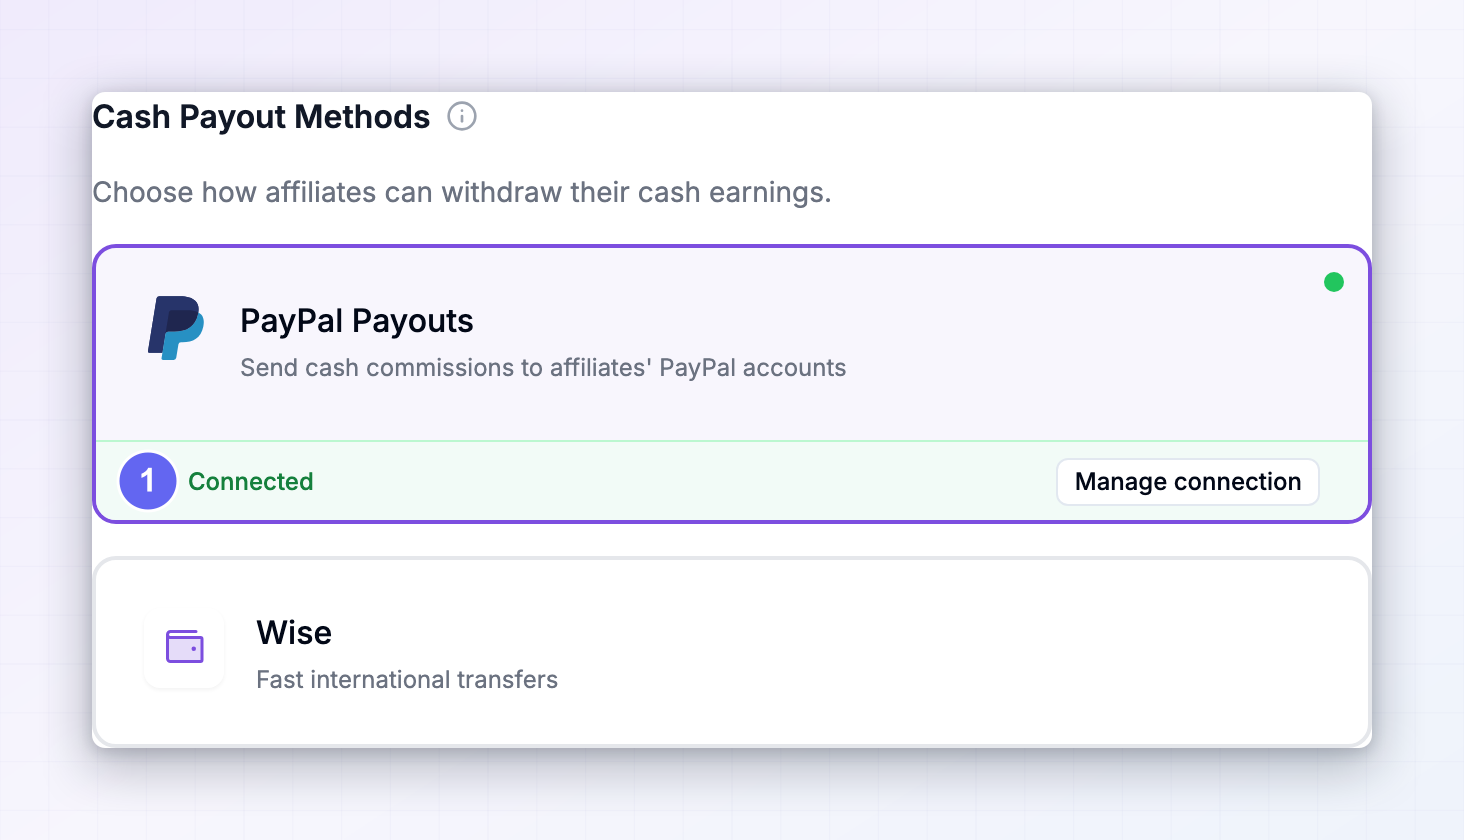Select the Wise payout method card
1464x840 pixels.
(732, 652)
